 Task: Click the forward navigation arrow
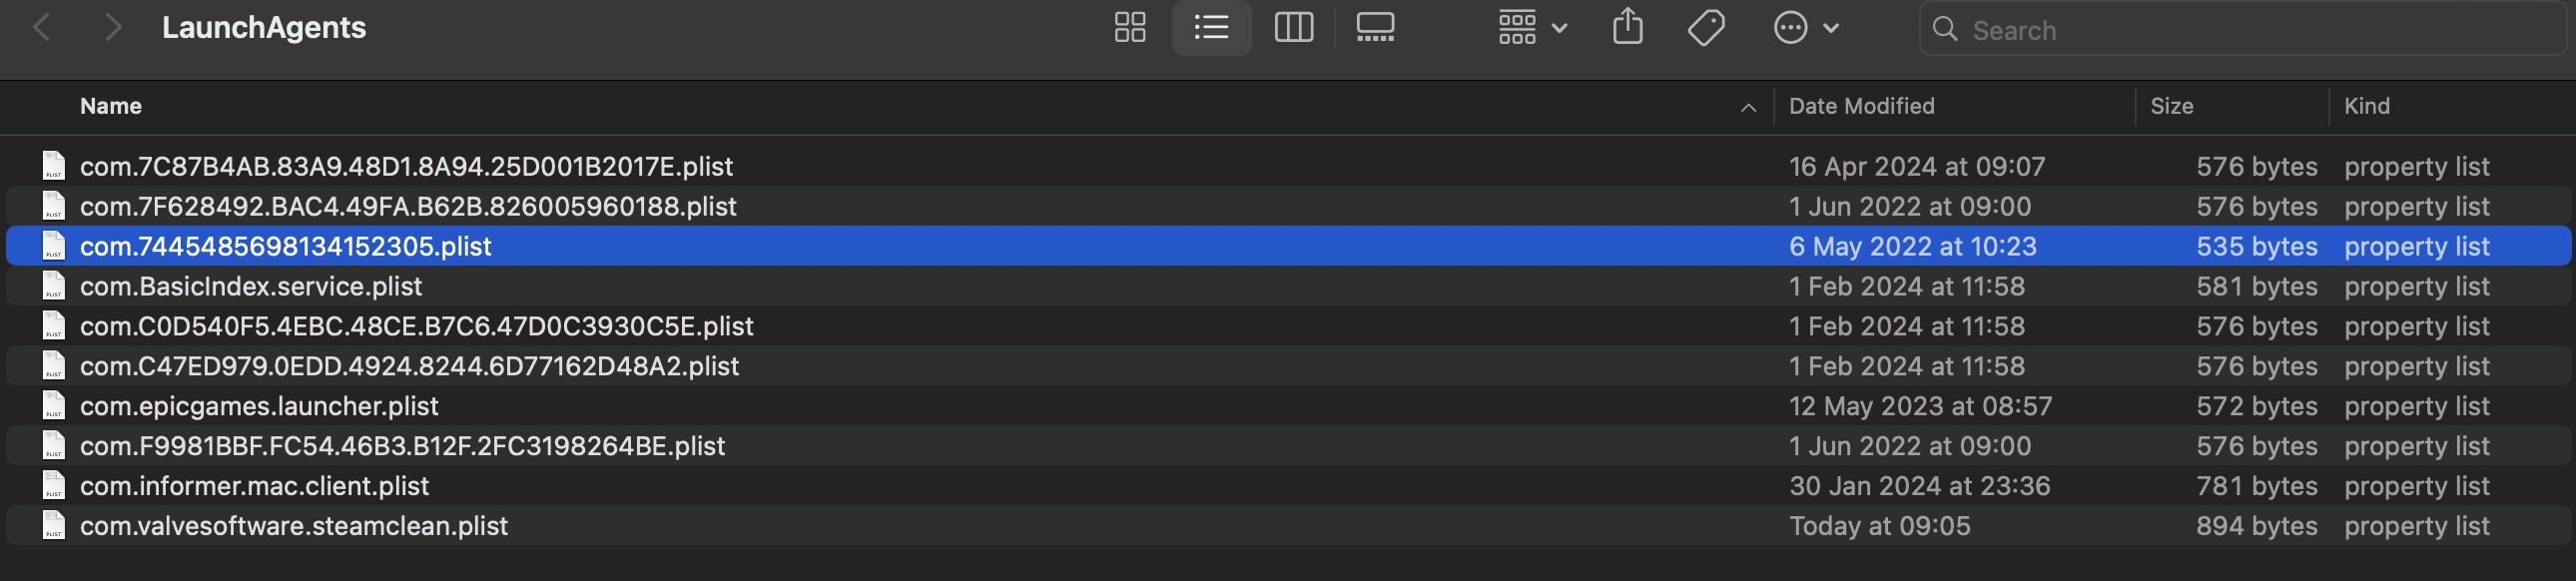(113, 27)
